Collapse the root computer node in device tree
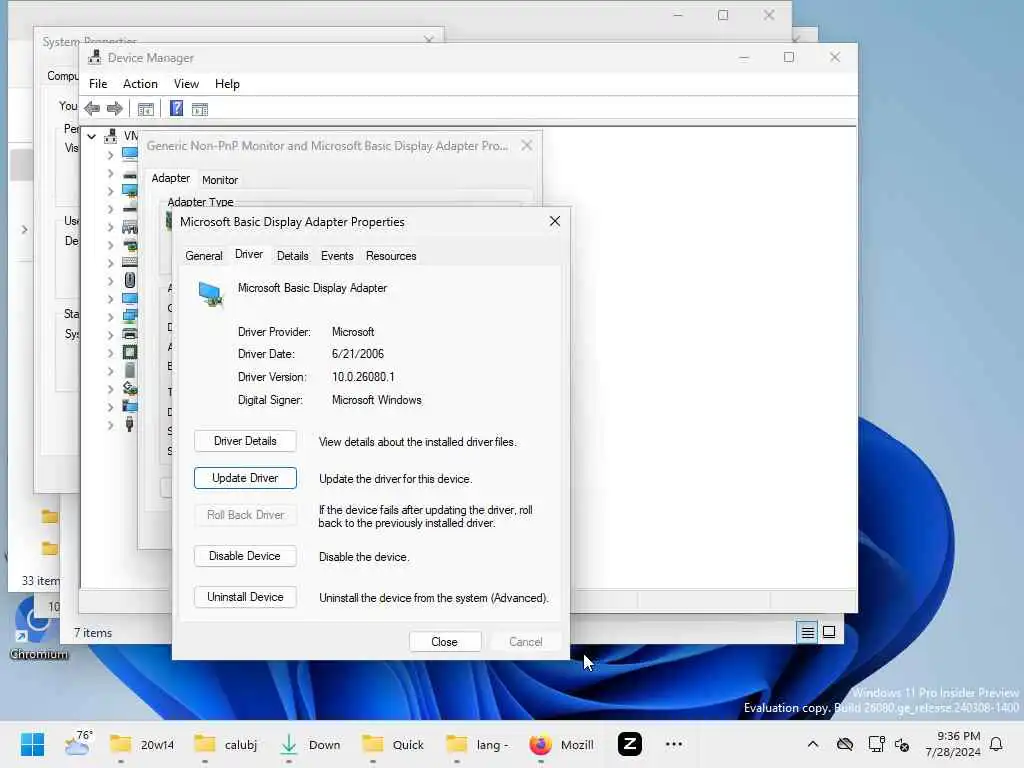The width and height of the screenshot is (1024, 768). coord(92,136)
